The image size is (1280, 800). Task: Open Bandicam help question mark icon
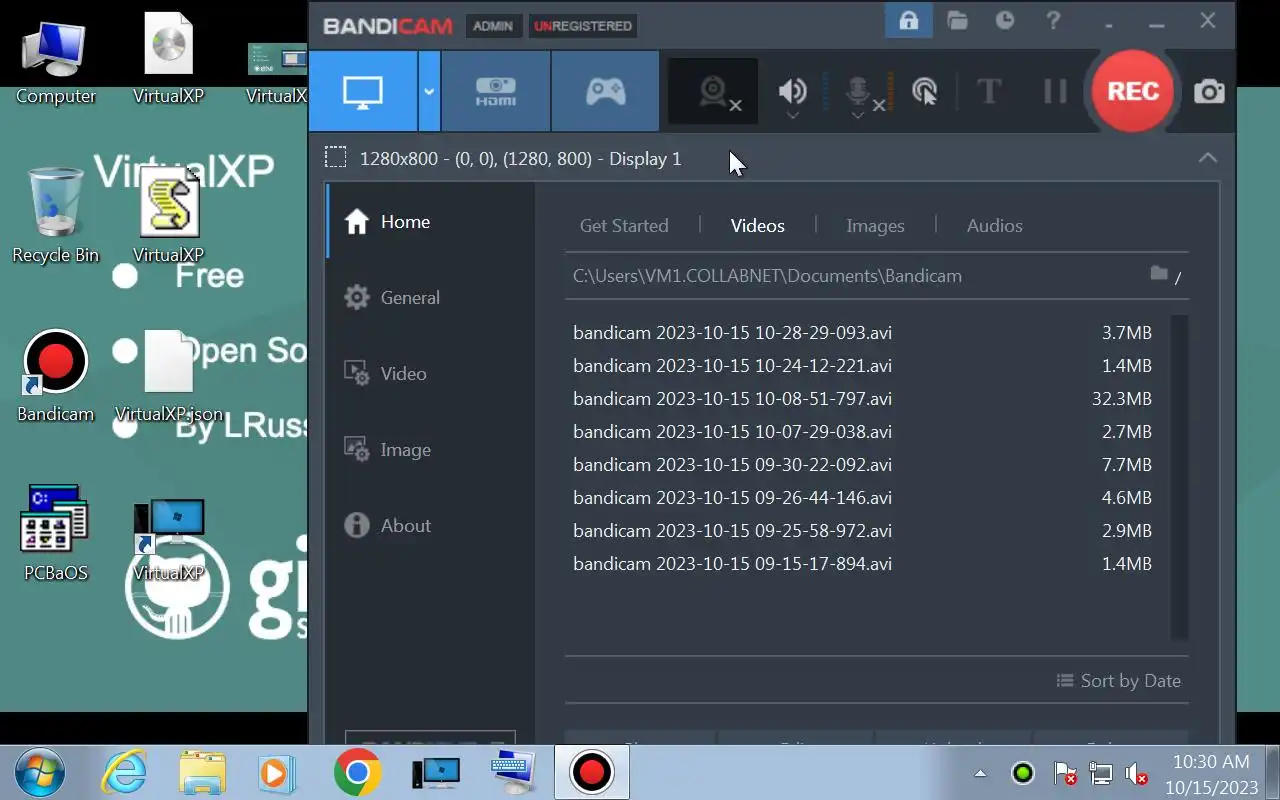1053,21
